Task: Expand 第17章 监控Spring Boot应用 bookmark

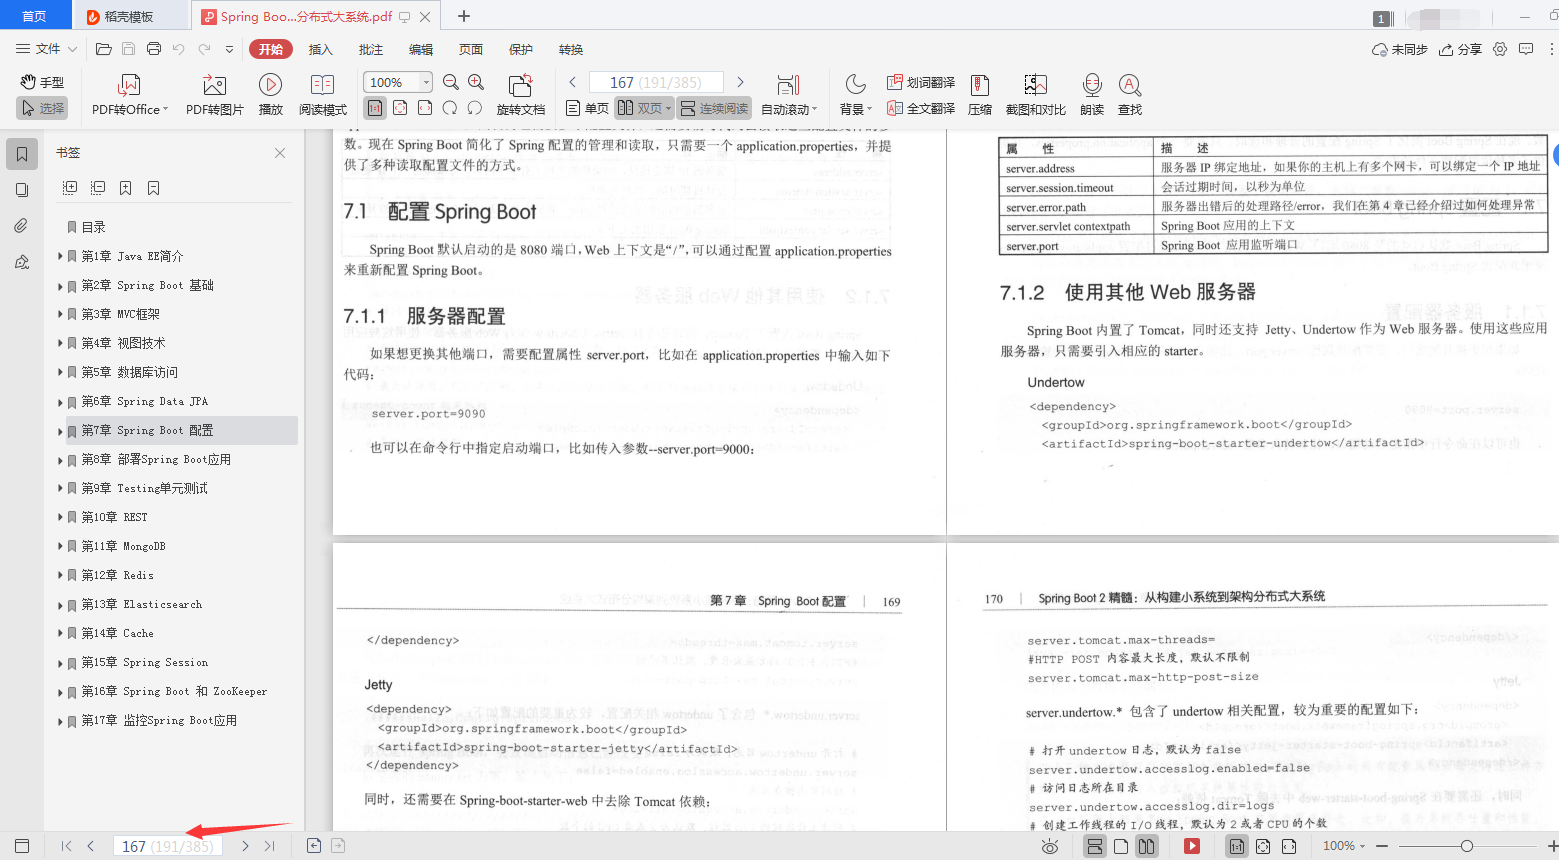Action: pos(60,721)
